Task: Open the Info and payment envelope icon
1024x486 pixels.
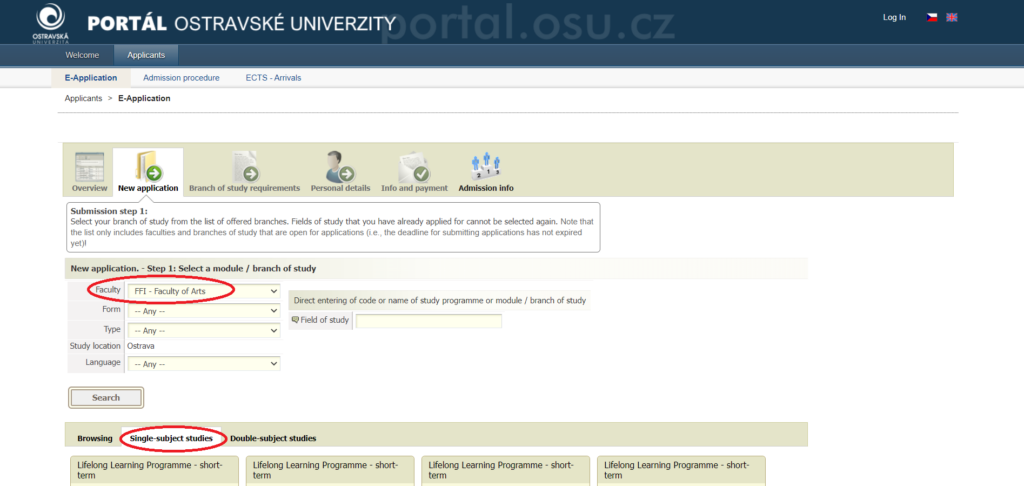Action: pos(414,167)
